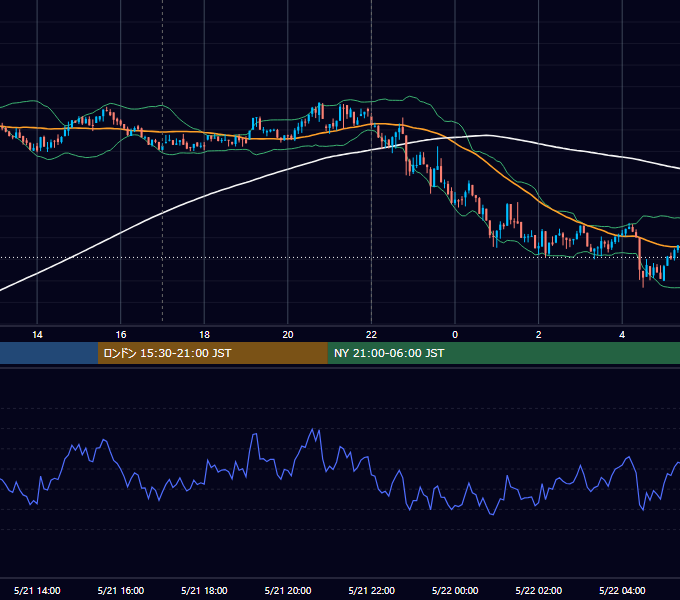The width and height of the screenshot is (680, 600).
Task: Select the NY 21:00-06:00 JST session bar
Action: 503,353
